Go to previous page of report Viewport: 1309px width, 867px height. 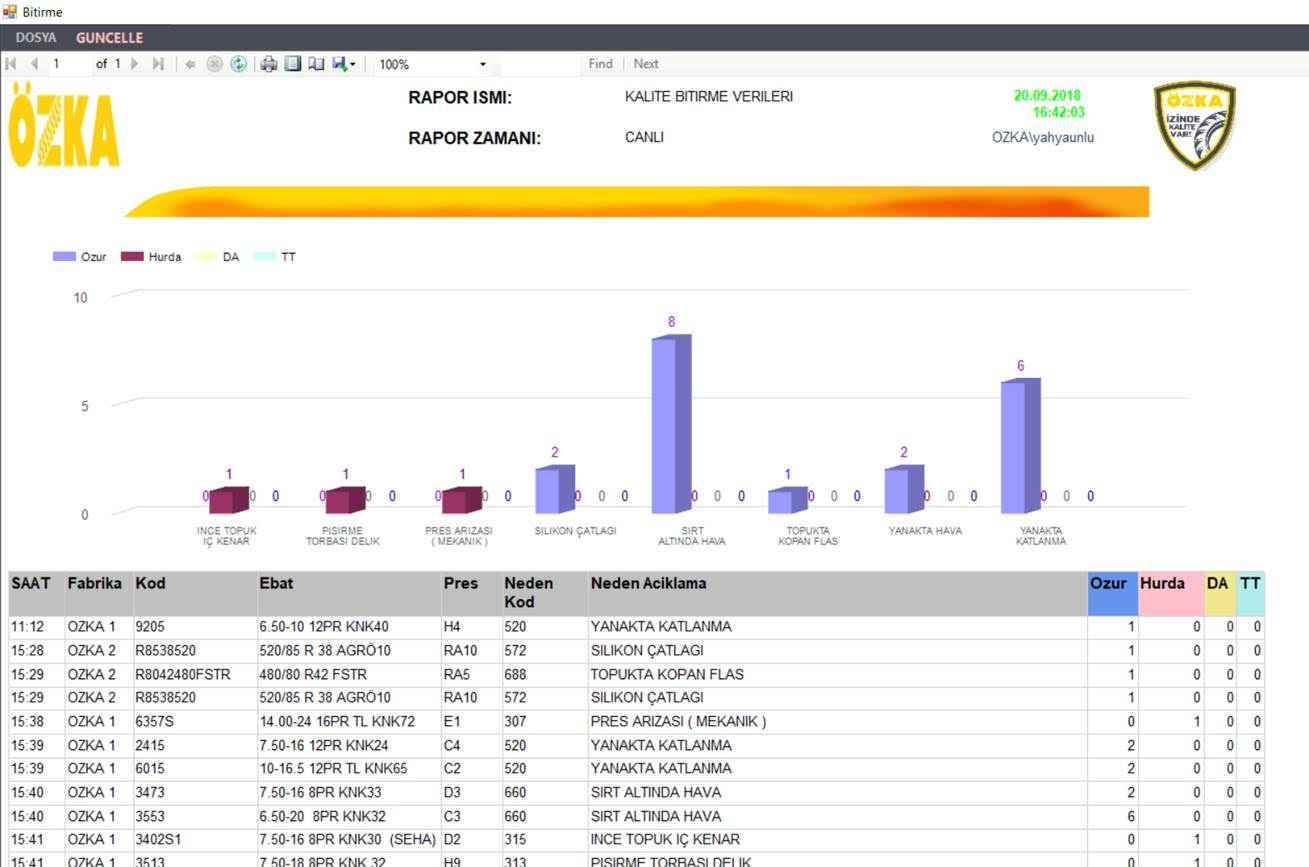click(x=34, y=64)
